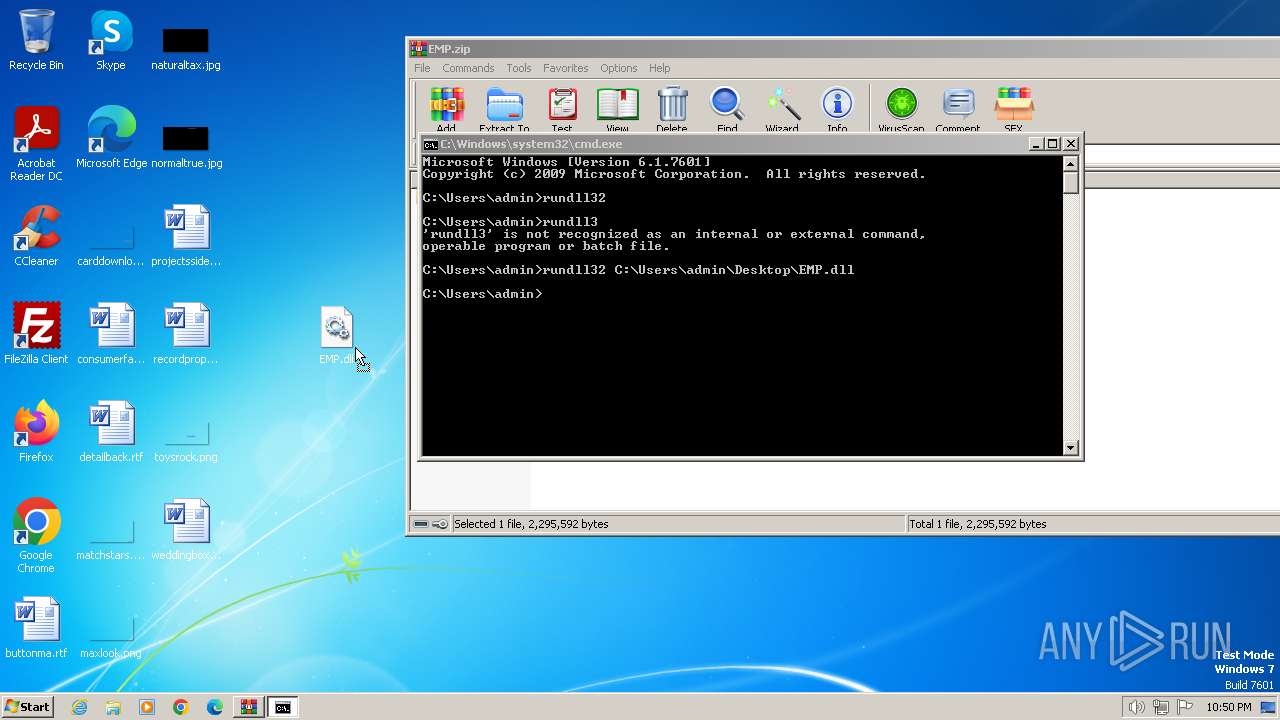Select the projectsside document icon
The height and width of the screenshot is (720, 1280).
(x=186, y=236)
